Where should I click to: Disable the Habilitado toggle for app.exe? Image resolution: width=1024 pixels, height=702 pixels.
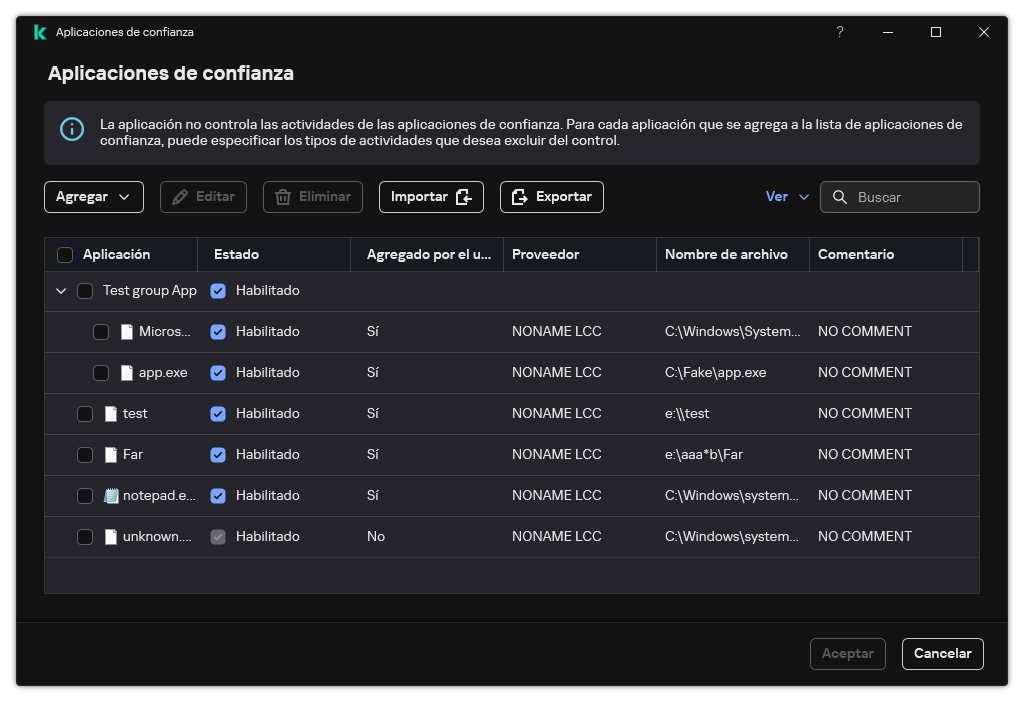click(x=218, y=372)
